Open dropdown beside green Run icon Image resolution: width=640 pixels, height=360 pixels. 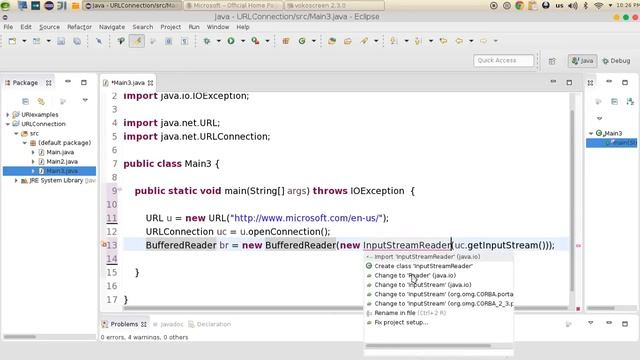click(x=243, y=41)
